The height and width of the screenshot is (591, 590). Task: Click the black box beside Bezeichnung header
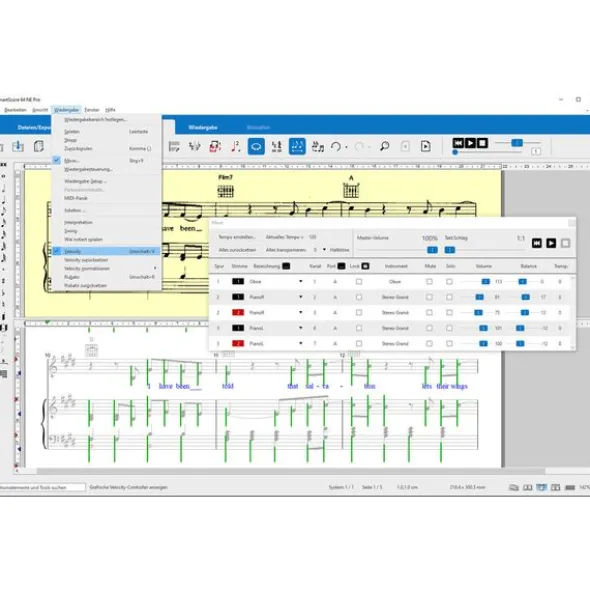click(286, 266)
